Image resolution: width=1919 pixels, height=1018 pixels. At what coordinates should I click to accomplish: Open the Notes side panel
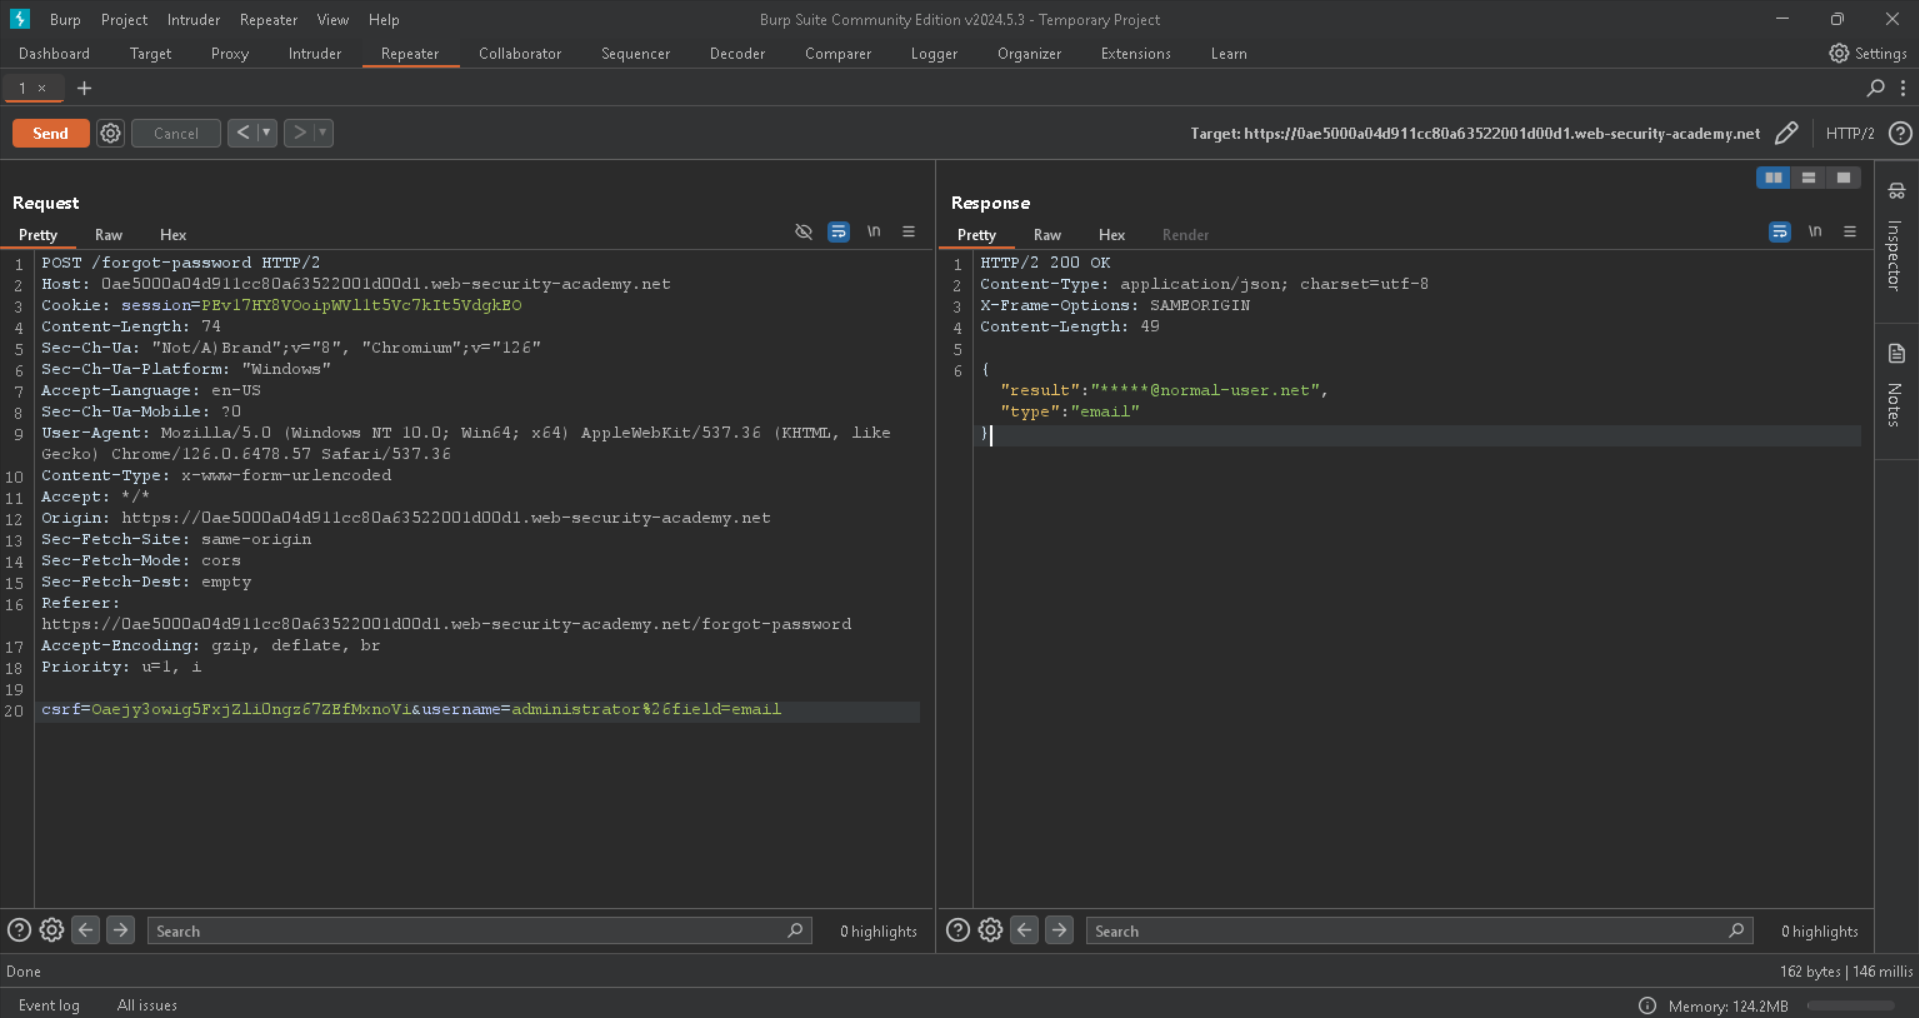click(1895, 390)
